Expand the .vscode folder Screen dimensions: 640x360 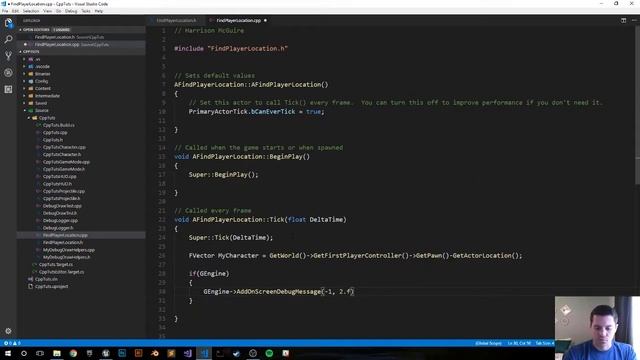click(42, 67)
